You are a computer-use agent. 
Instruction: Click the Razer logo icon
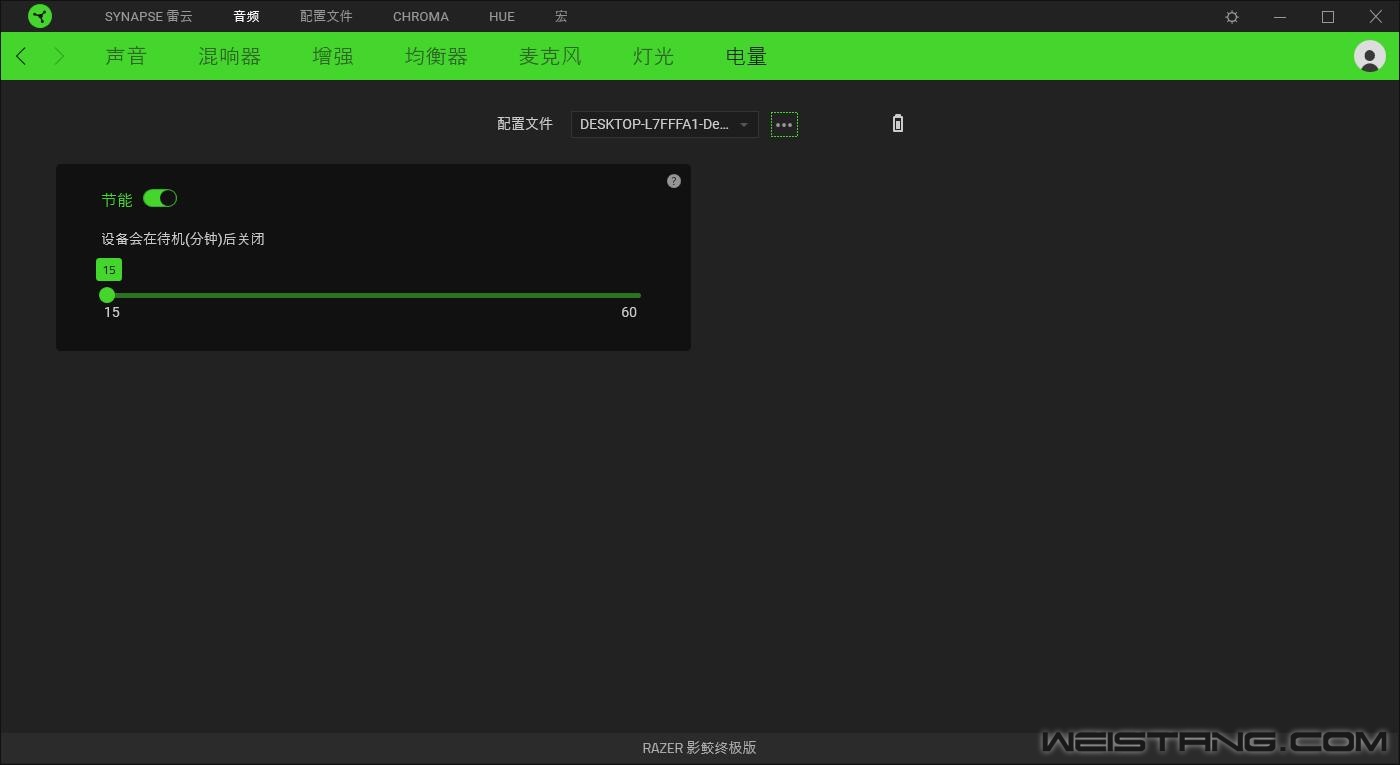[40, 16]
